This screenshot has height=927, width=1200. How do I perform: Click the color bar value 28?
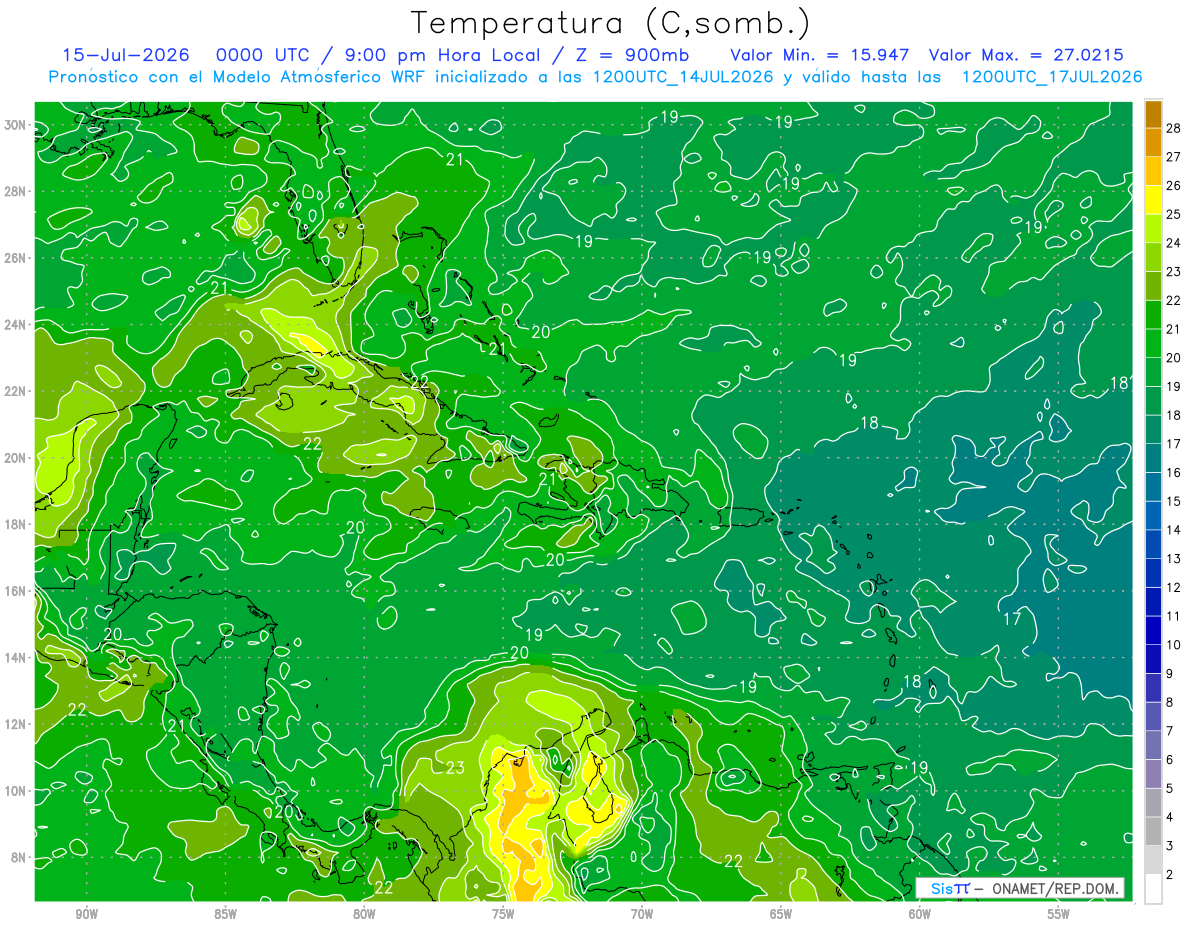pos(1174,127)
